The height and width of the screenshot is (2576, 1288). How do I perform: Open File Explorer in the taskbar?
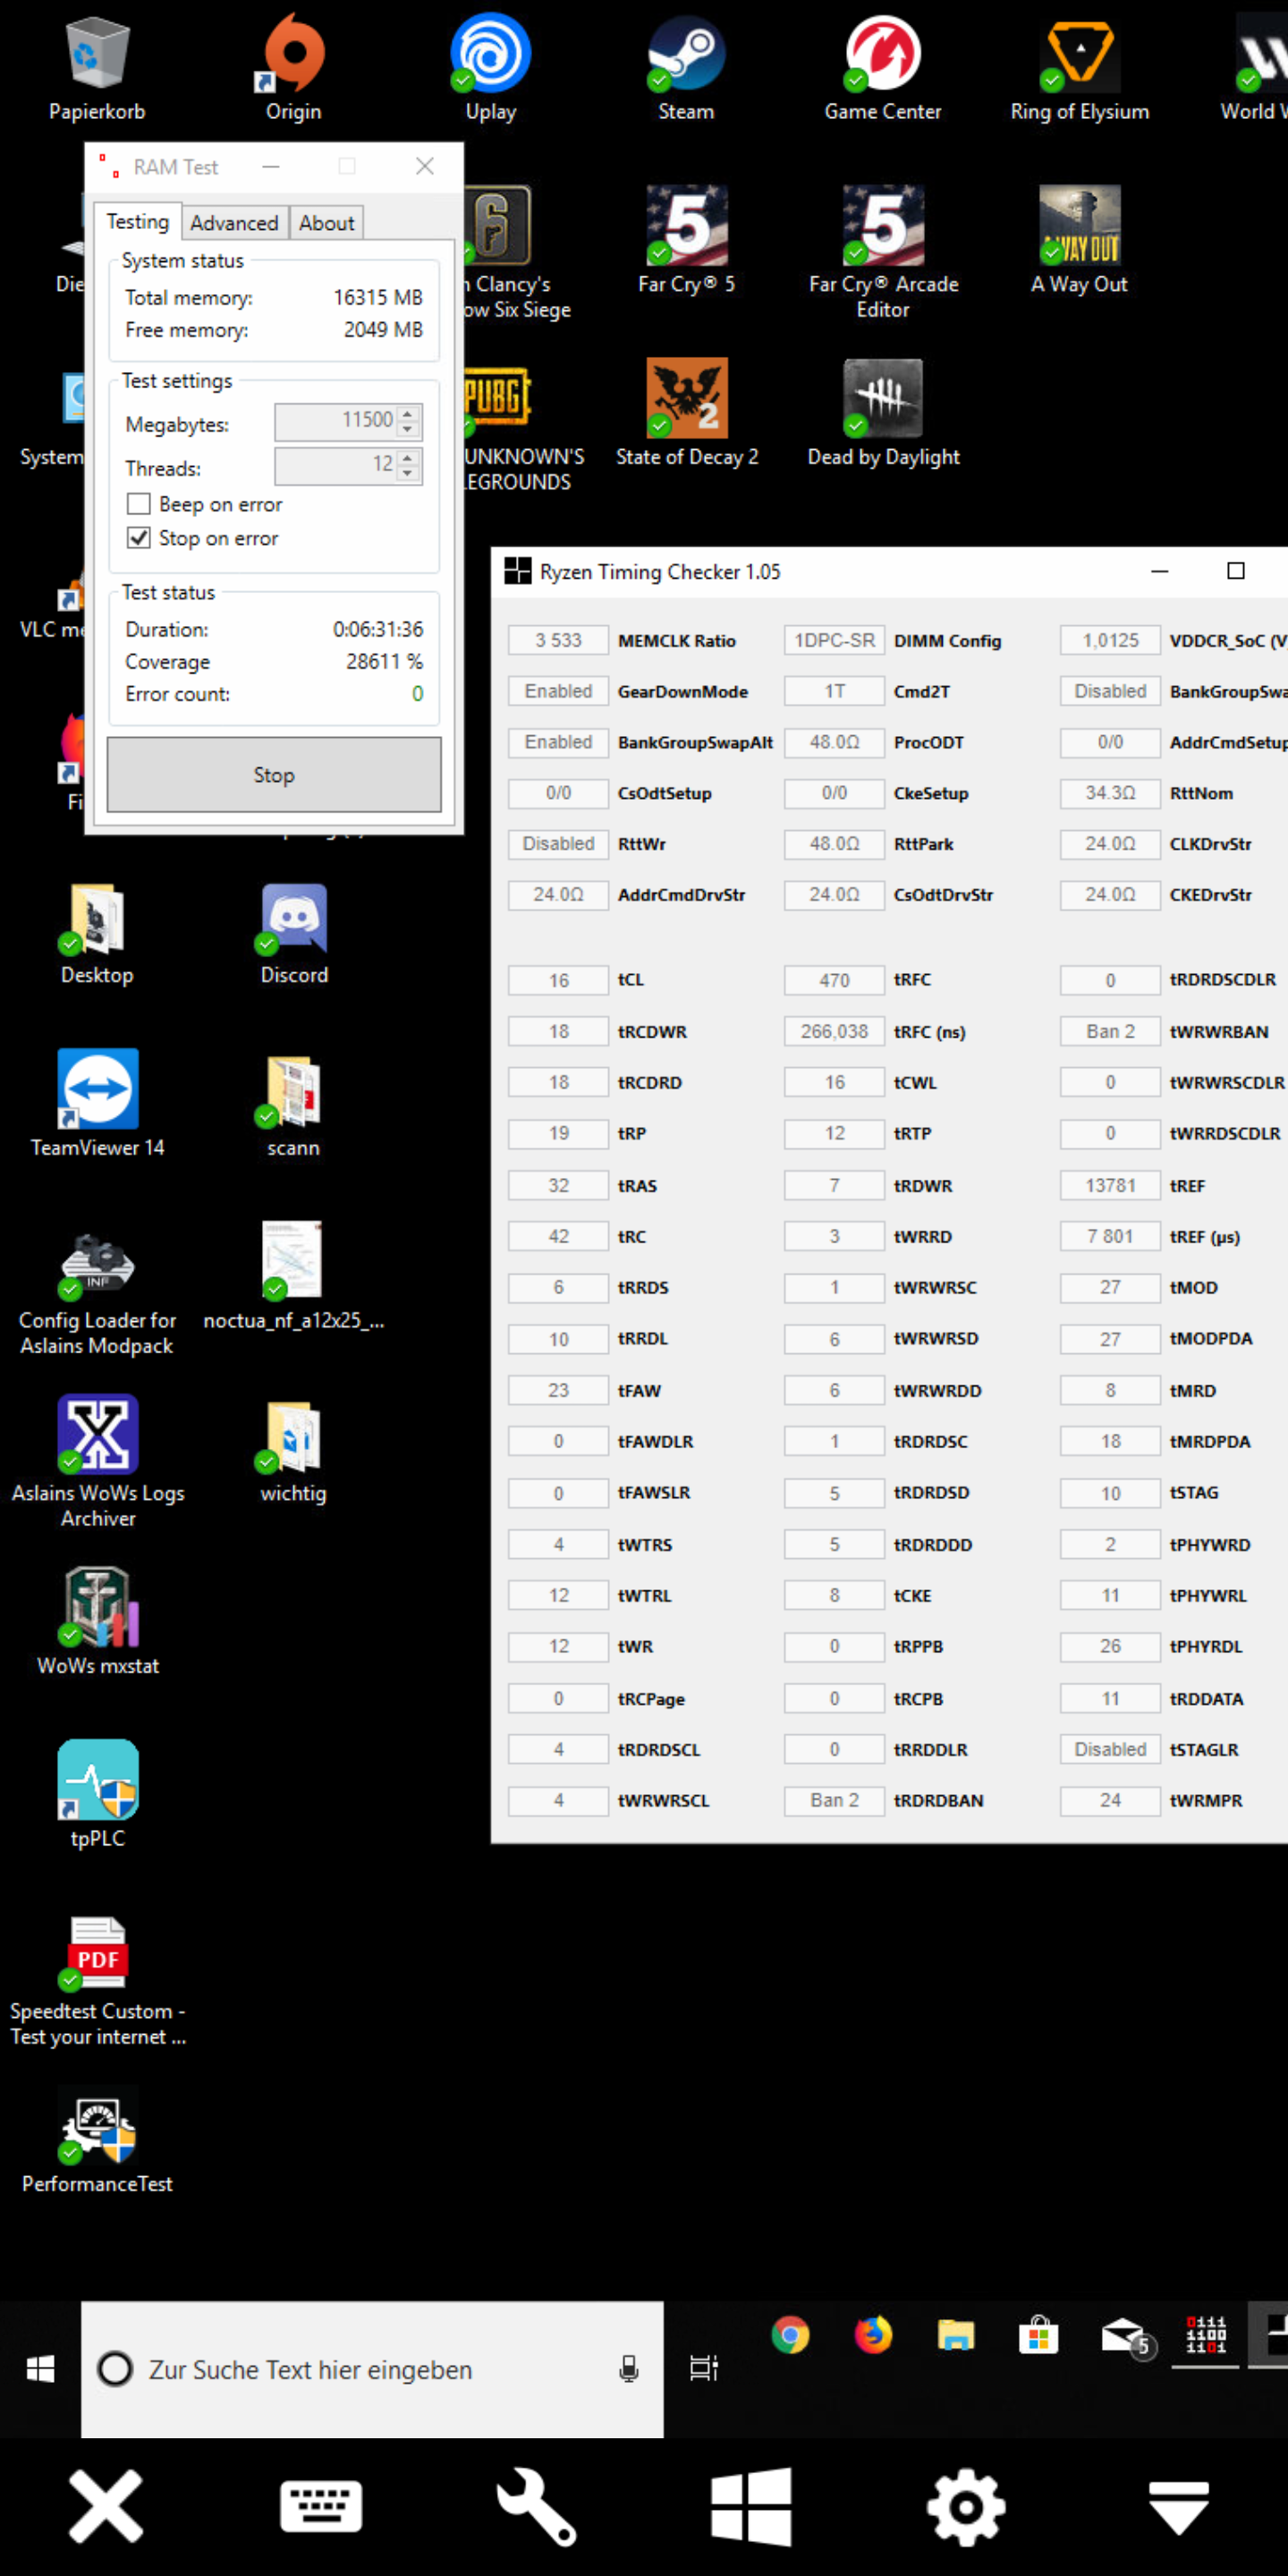(956, 2335)
